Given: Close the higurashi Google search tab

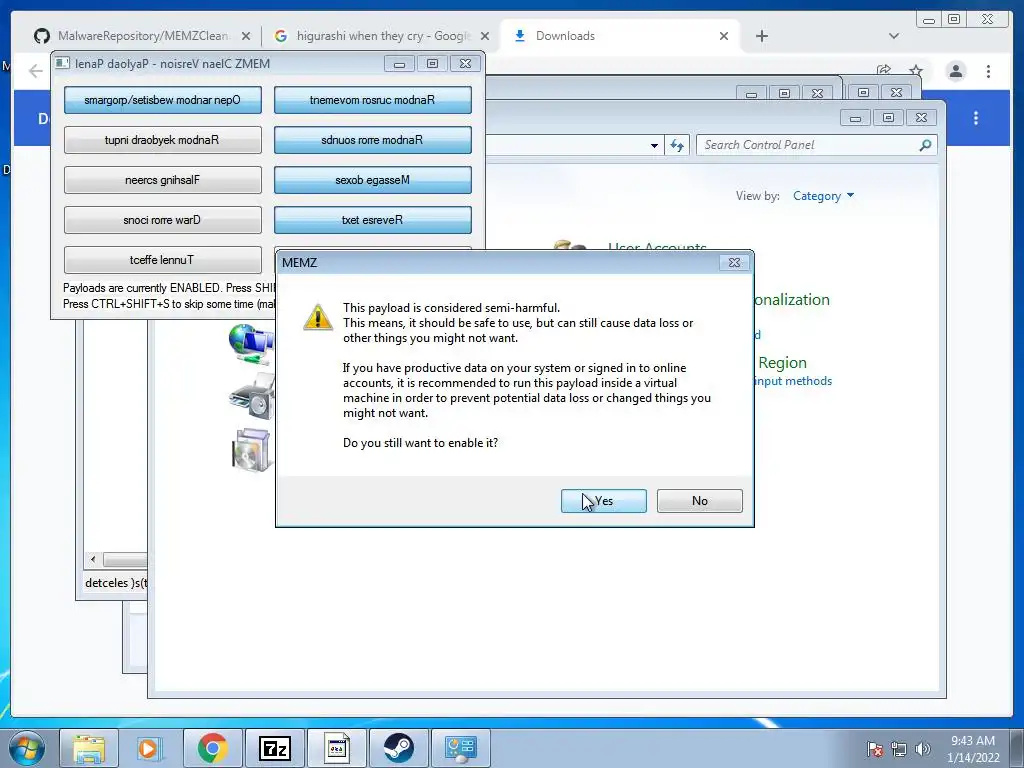Looking at the screenshot, I should tap(485, 36).
